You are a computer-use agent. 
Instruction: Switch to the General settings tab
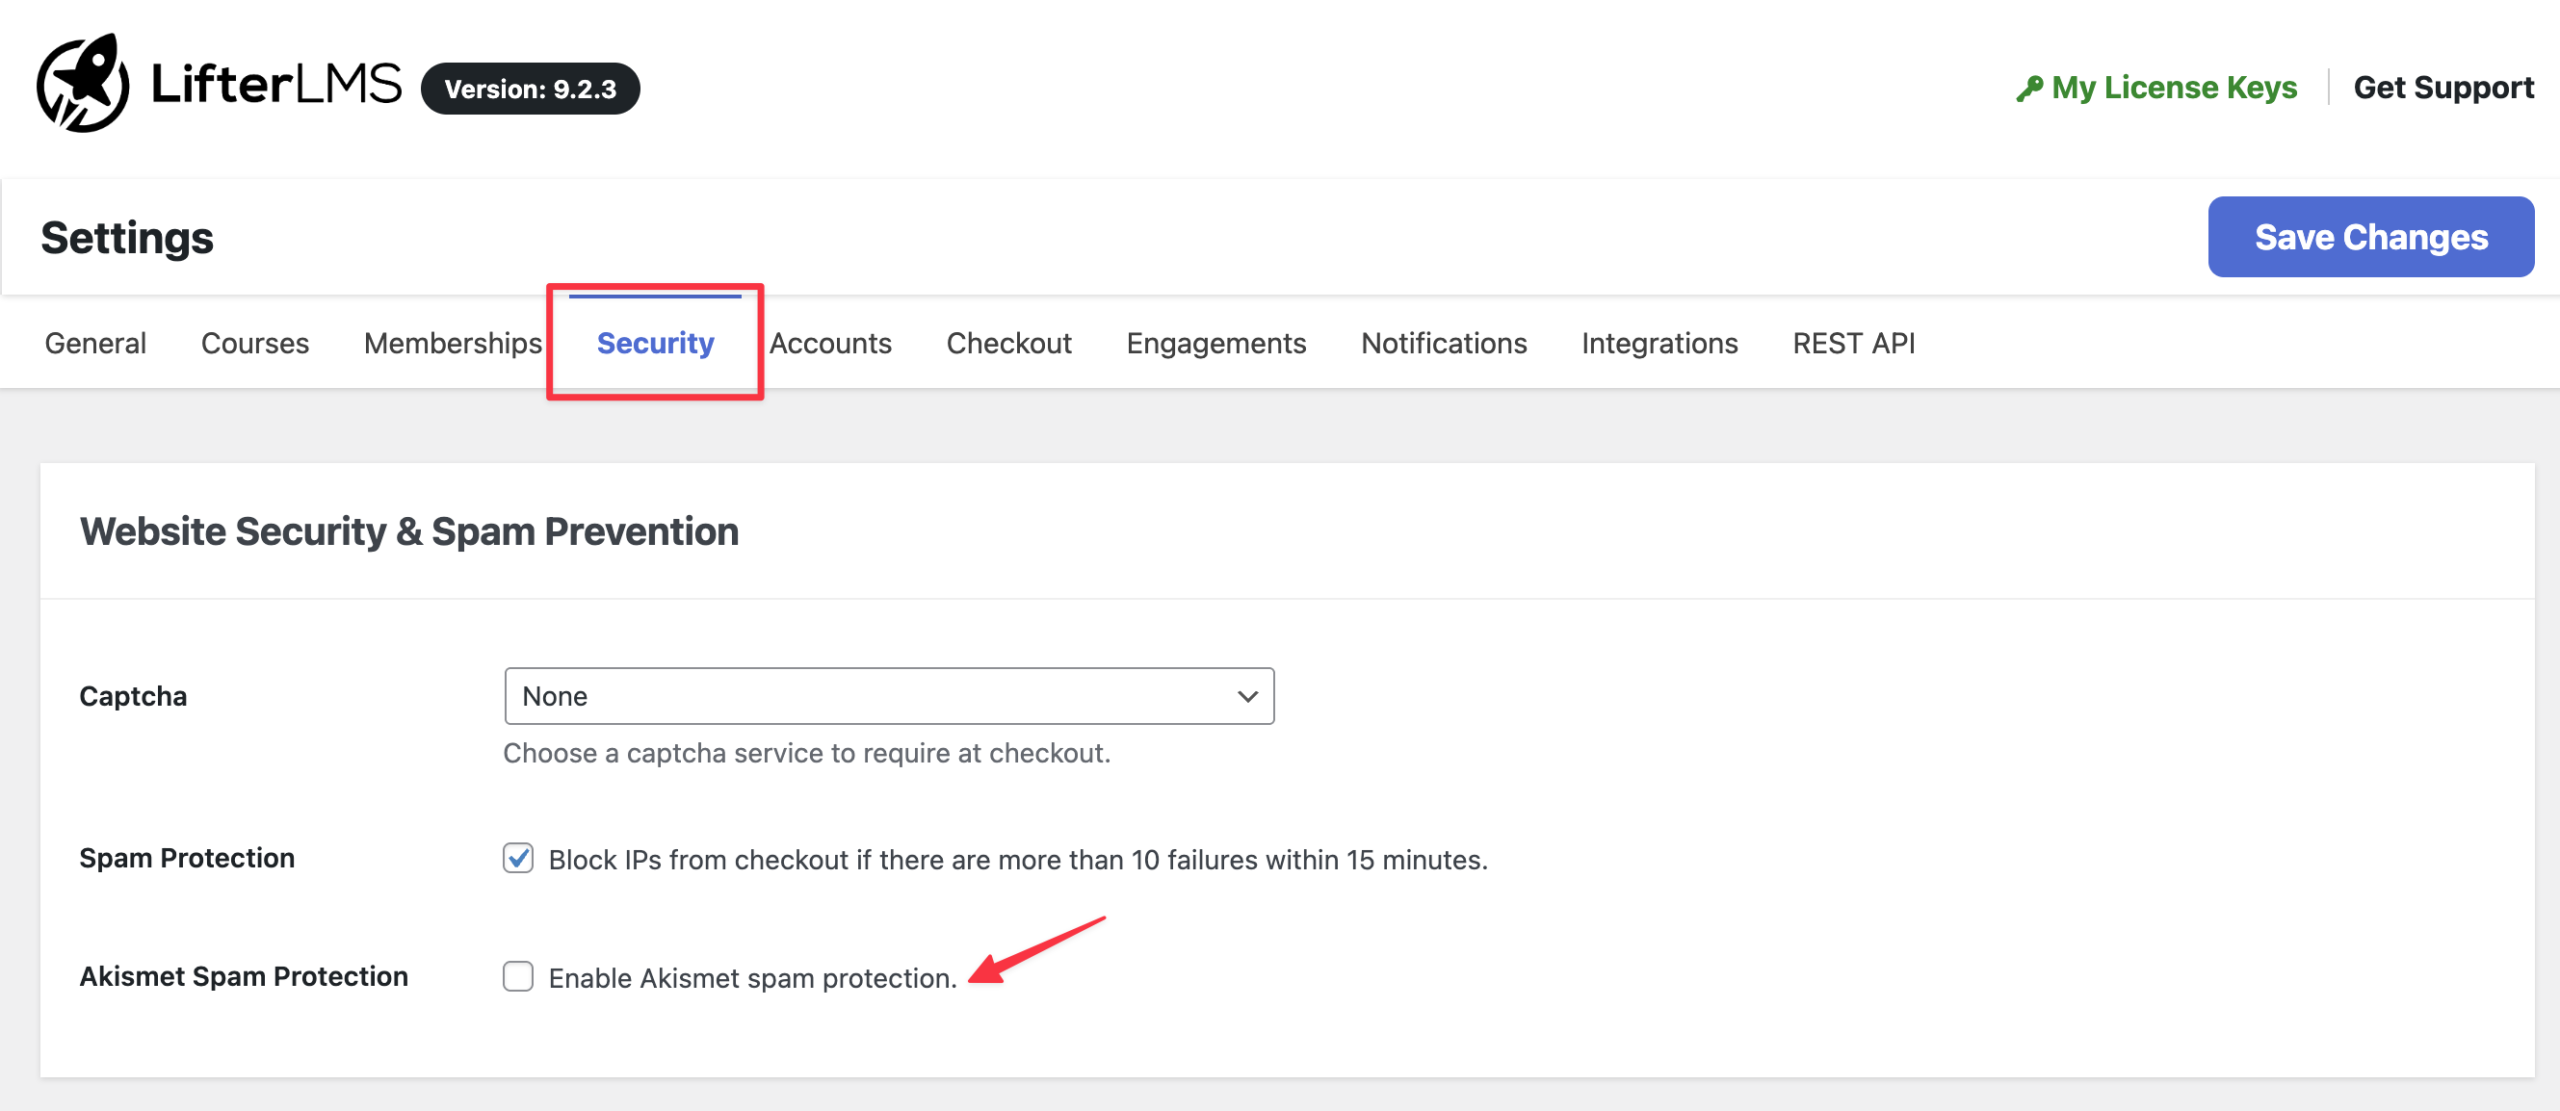coord(95,343)
